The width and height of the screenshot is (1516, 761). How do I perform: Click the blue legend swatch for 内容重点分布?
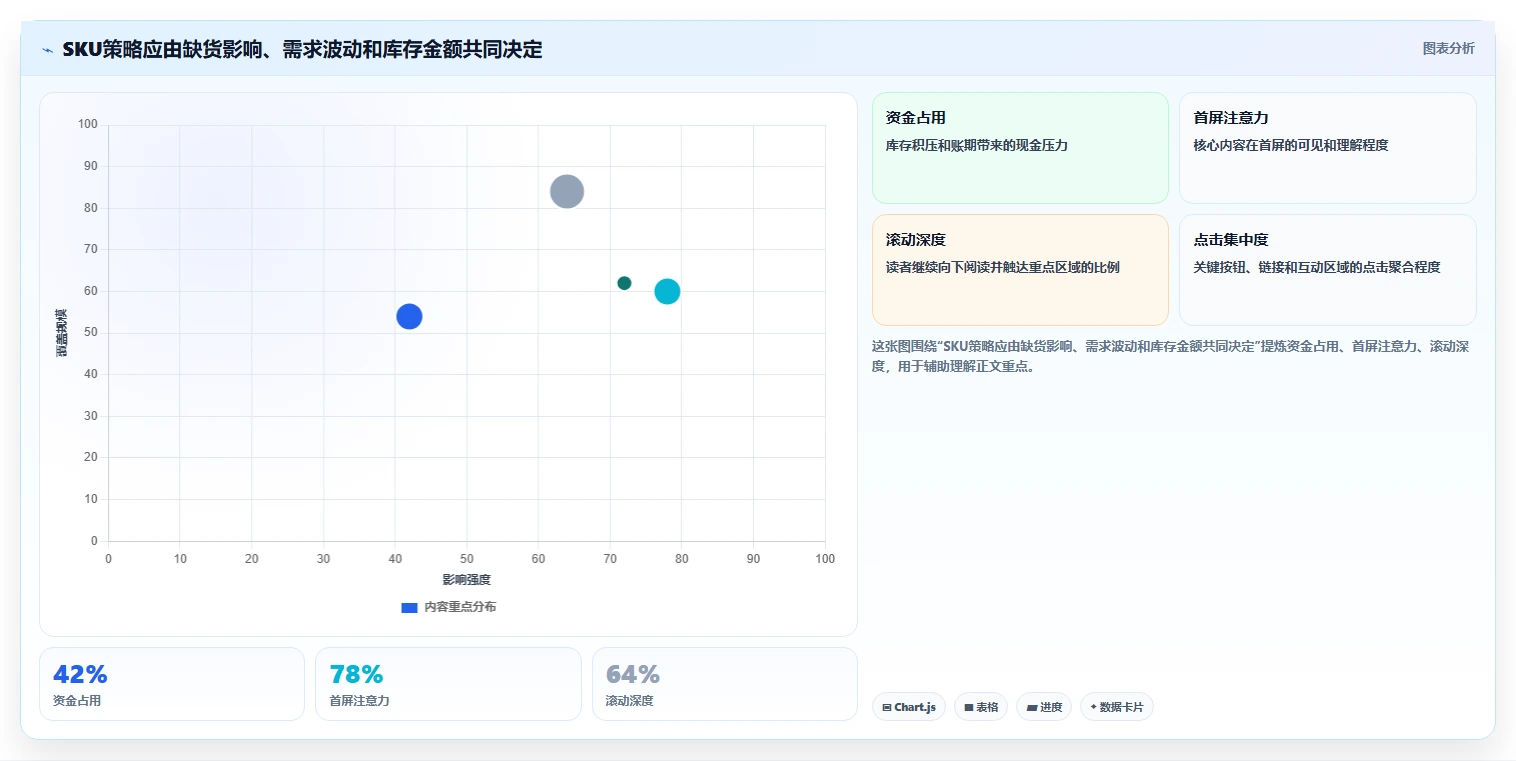pos(409,607)
